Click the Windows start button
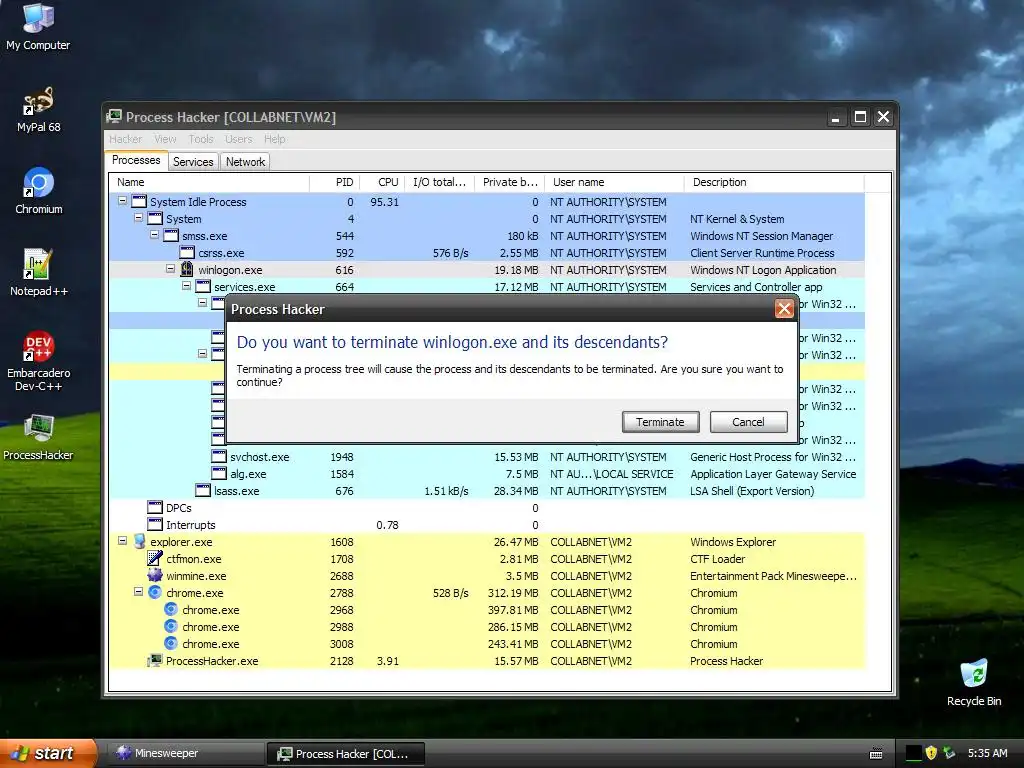 point(48,753)
